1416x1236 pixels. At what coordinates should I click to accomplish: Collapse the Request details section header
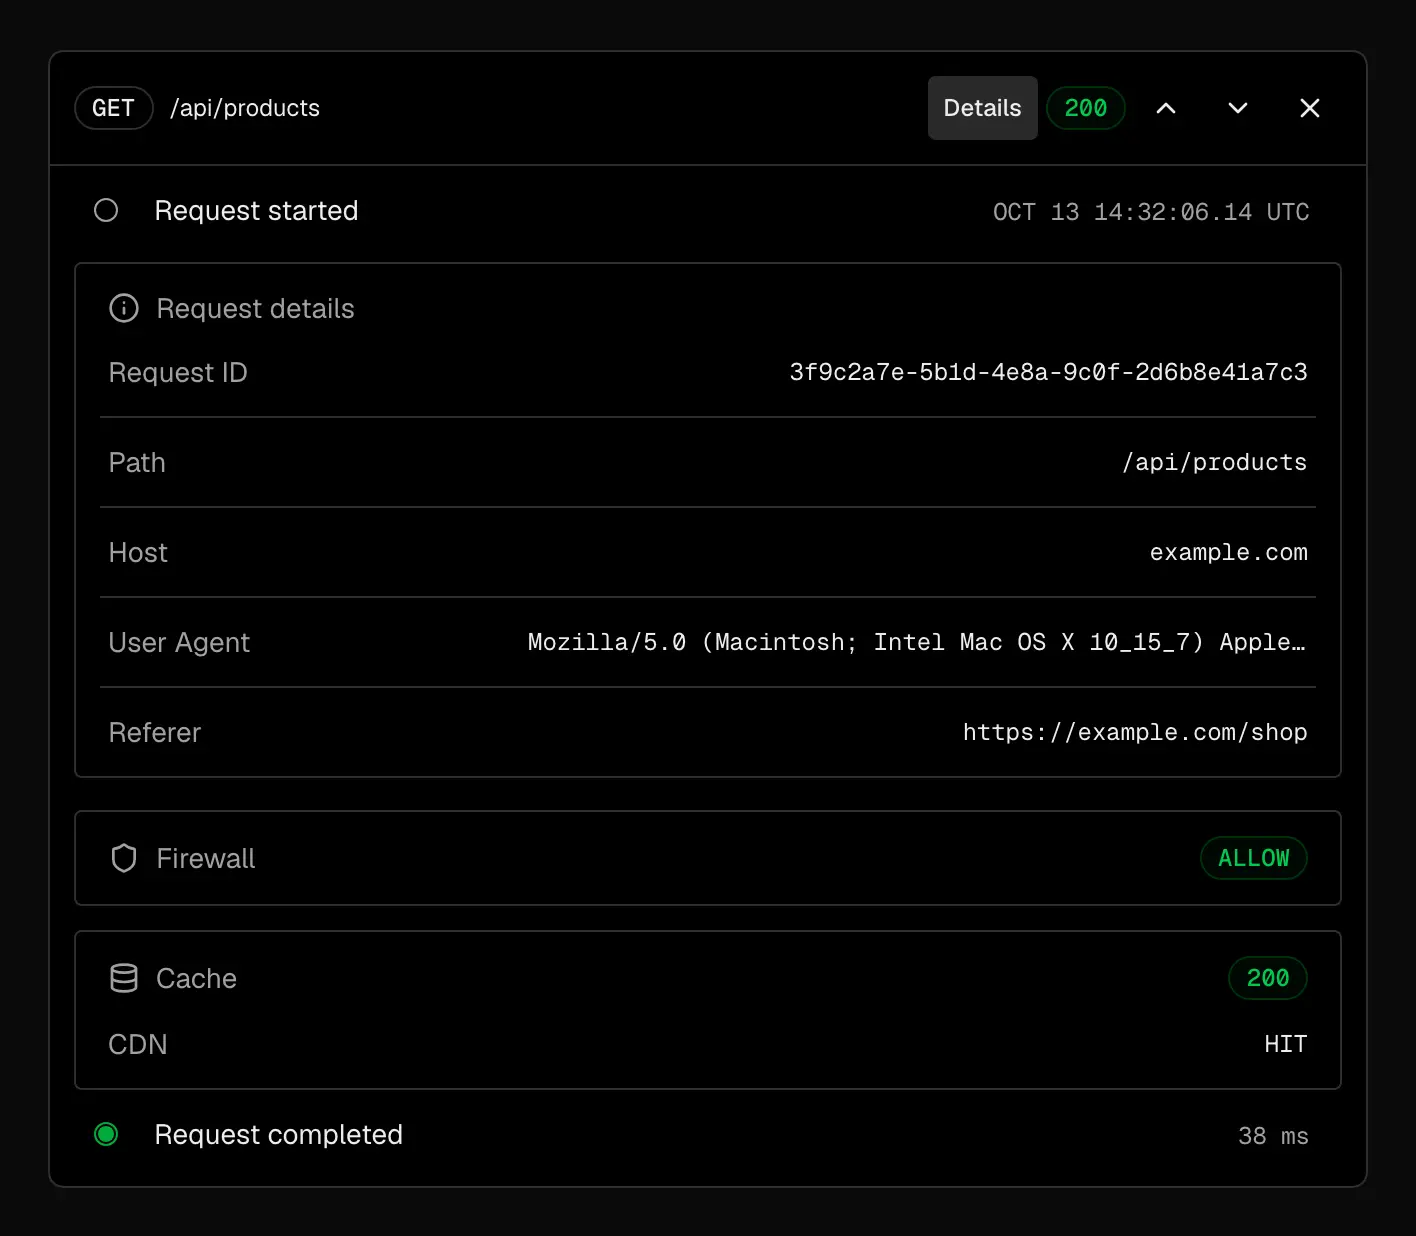708,308
